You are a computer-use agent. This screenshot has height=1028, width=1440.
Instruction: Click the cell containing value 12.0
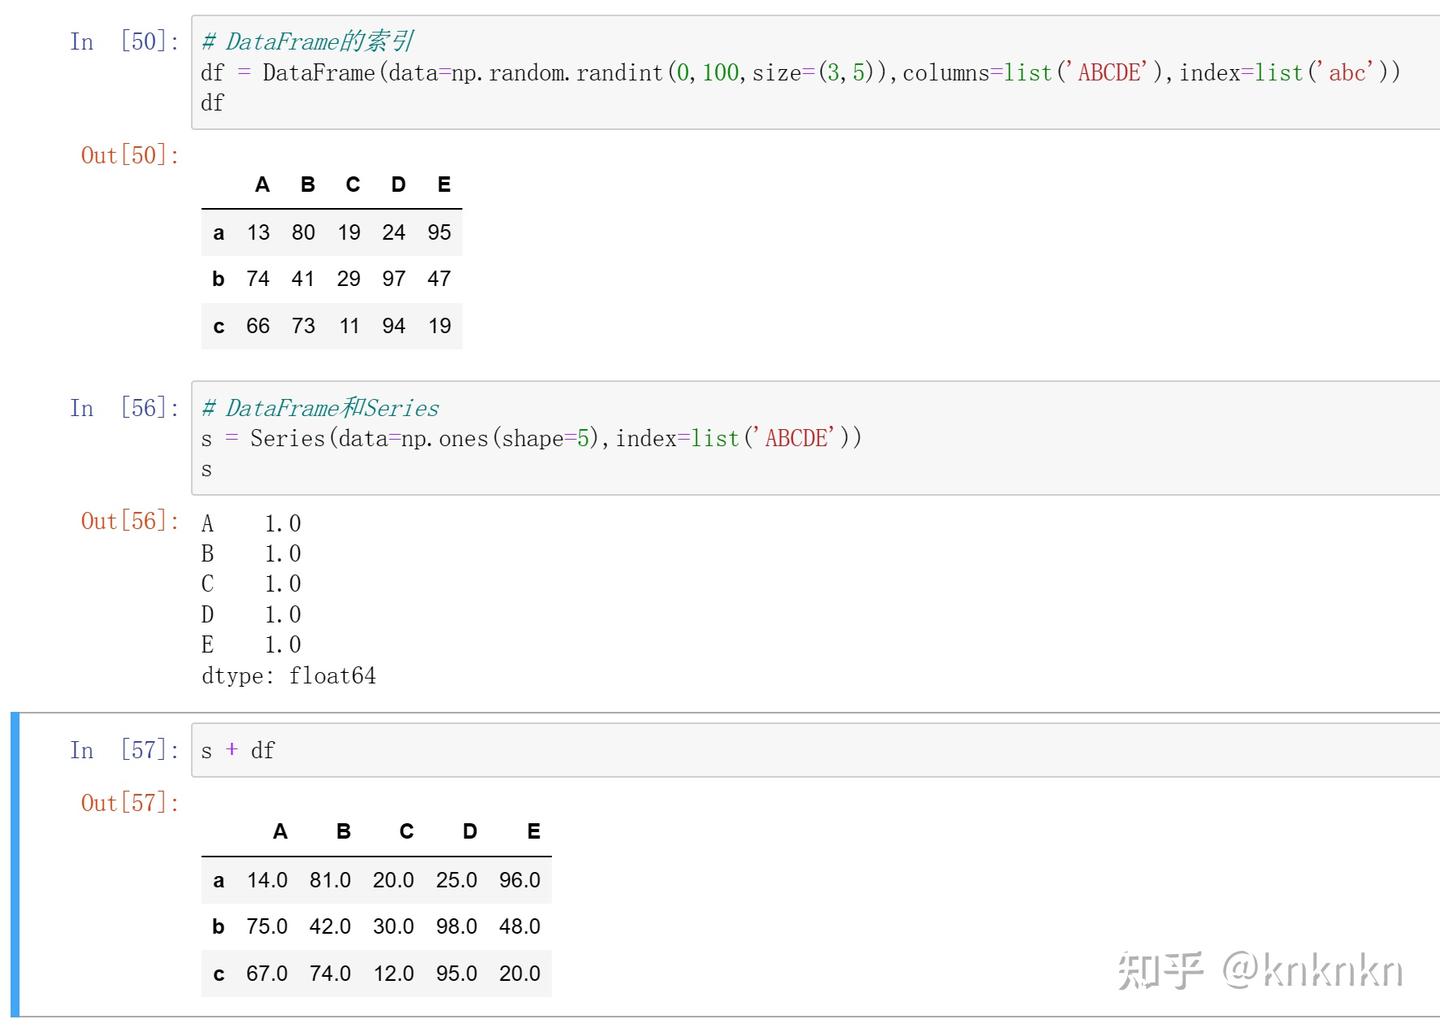[393, 974]
